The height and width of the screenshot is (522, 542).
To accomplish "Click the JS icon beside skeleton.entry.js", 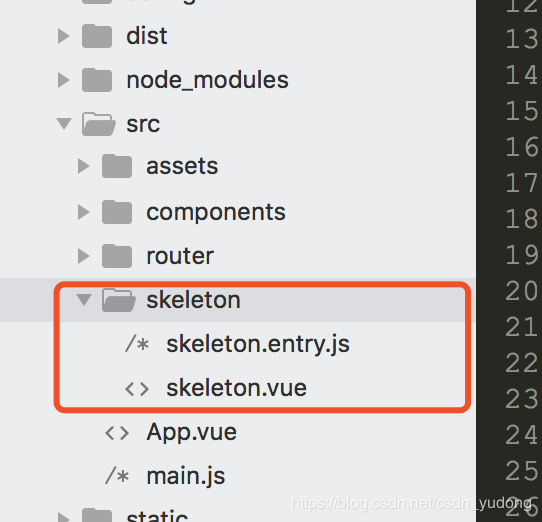I will 137,344.
